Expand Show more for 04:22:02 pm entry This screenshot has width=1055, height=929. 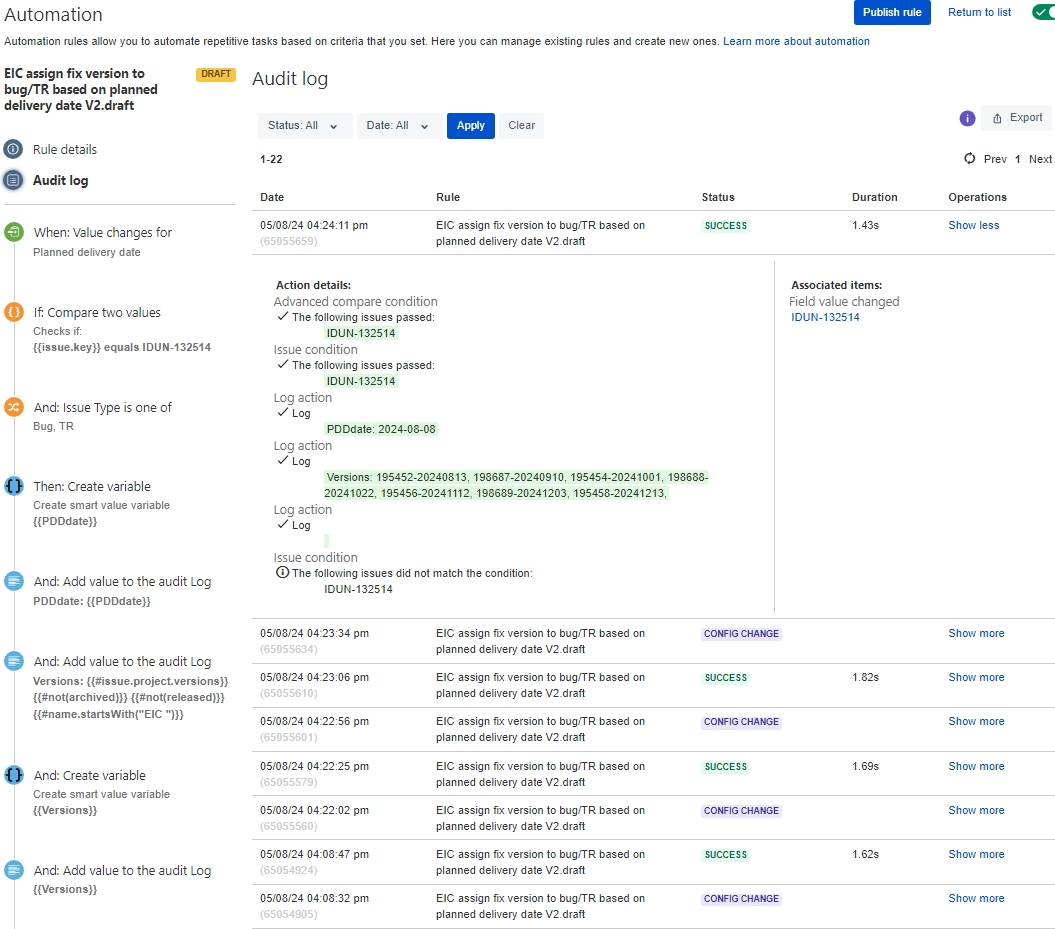point(976,810)
